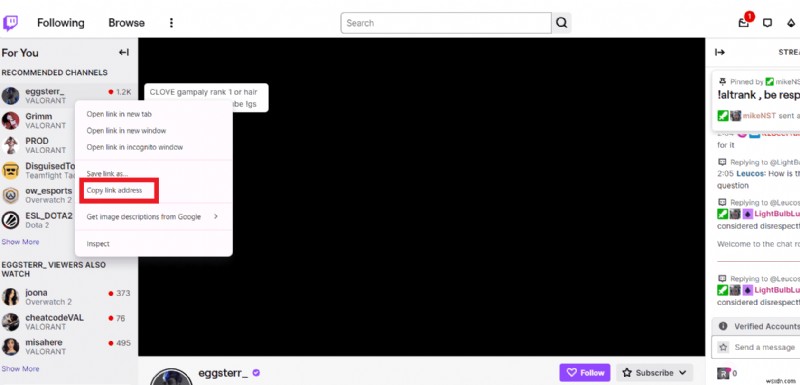Click the star icon in chat input
Viewport: 800px width, 385px height.
722,347
